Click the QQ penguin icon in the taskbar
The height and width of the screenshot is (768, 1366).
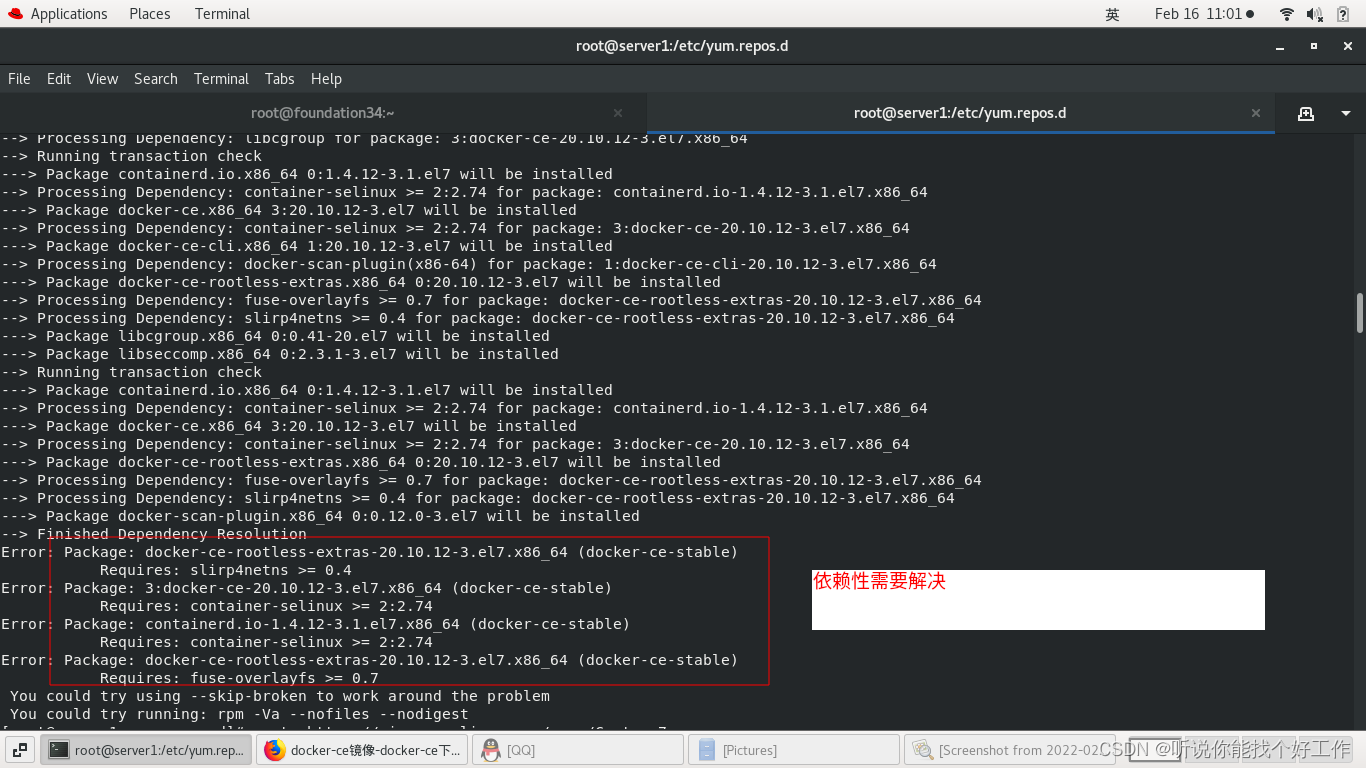[490, 750]
